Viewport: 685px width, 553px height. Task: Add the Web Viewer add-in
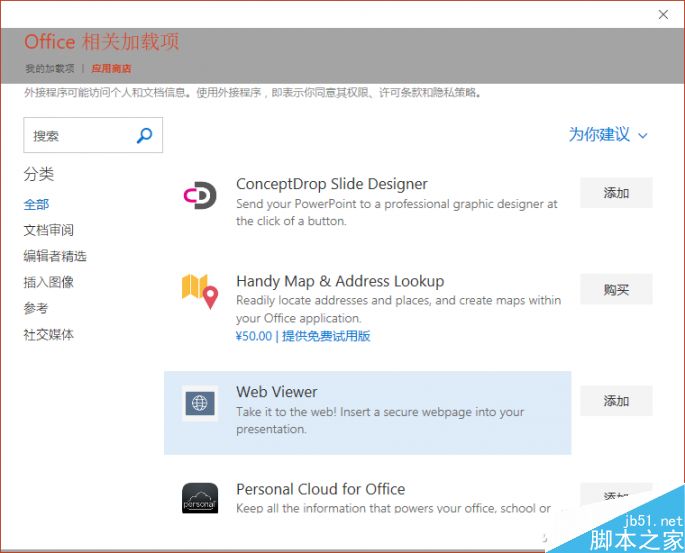[x=616, y=401]
